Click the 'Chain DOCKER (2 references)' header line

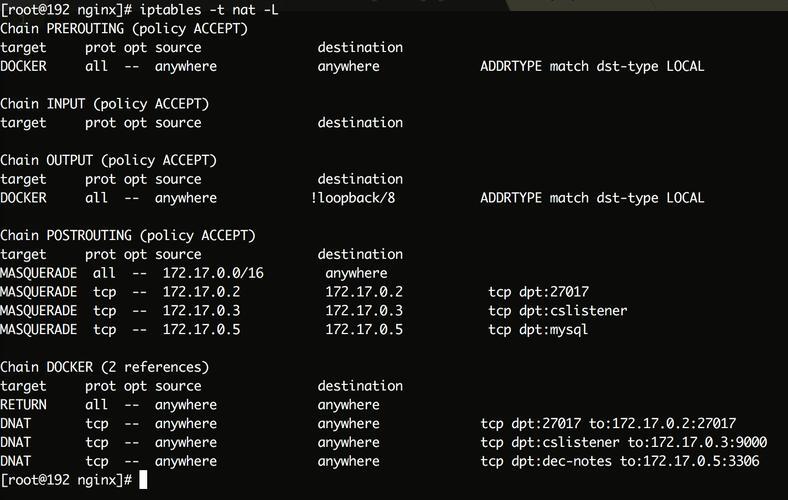tap(105, 367)
